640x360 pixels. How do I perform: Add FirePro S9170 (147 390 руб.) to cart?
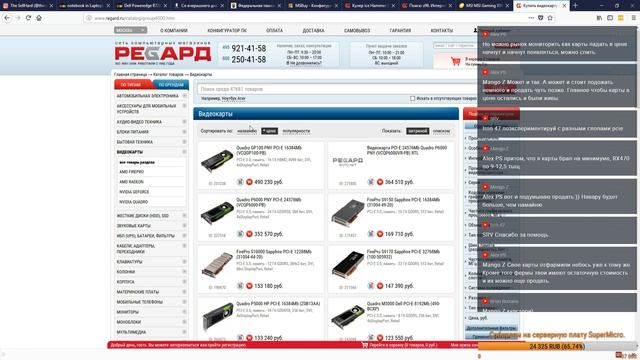[380, 286]
